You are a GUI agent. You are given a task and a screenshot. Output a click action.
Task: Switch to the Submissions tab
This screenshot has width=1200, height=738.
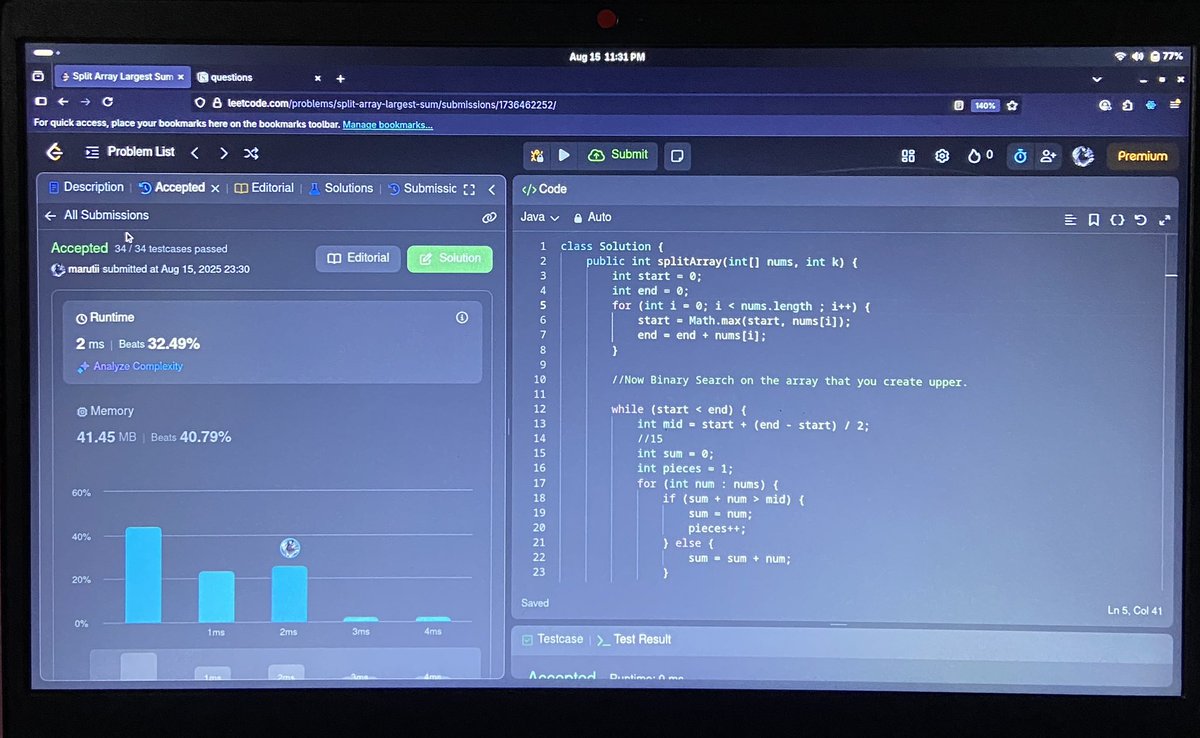(x=422, y=188)
